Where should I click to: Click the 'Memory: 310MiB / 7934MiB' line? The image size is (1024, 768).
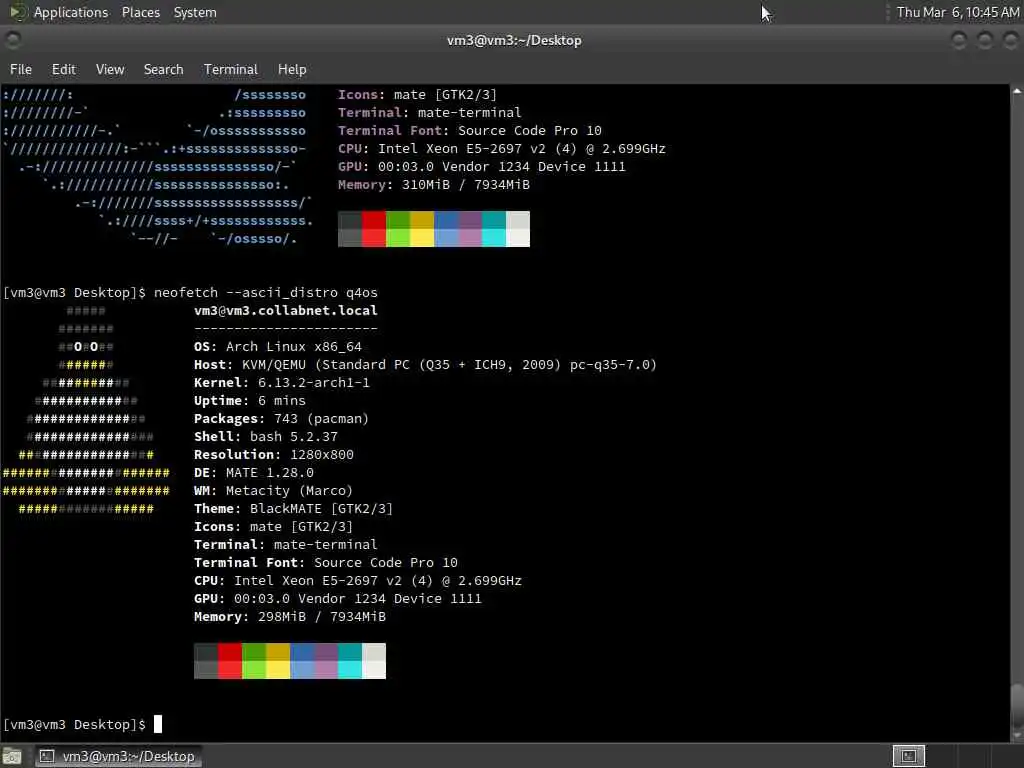pyautogui.click(x=434, y=185)
